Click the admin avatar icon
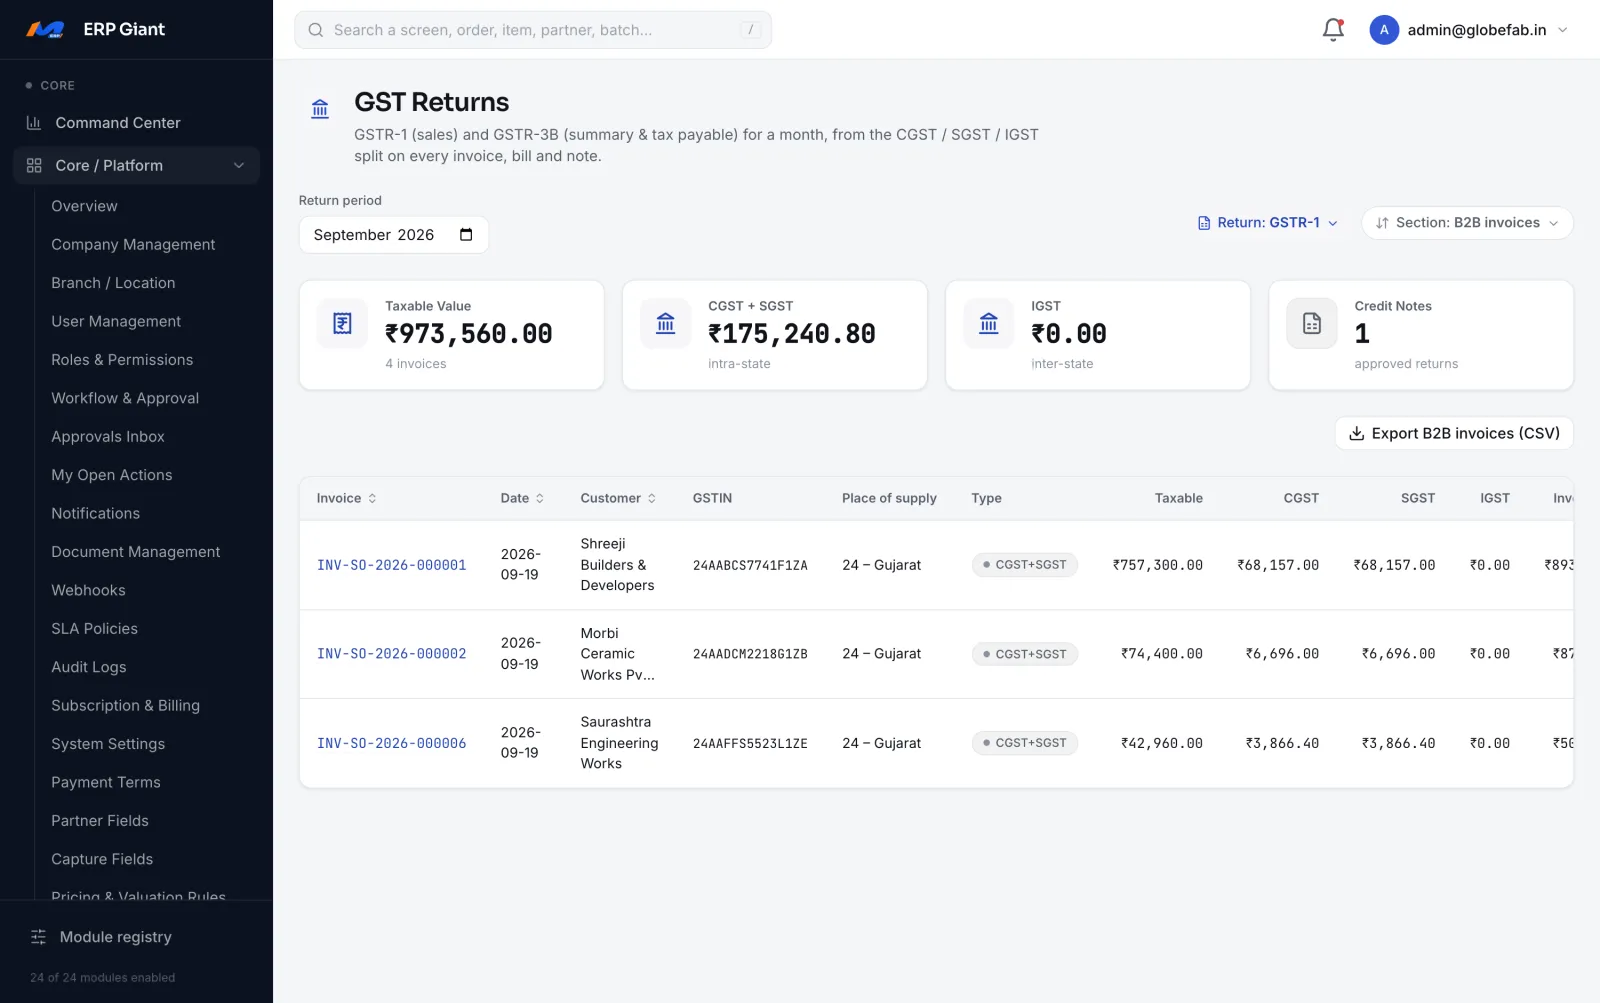The width and height of the screenshot is (1600, 1003). coord(1384,30)
